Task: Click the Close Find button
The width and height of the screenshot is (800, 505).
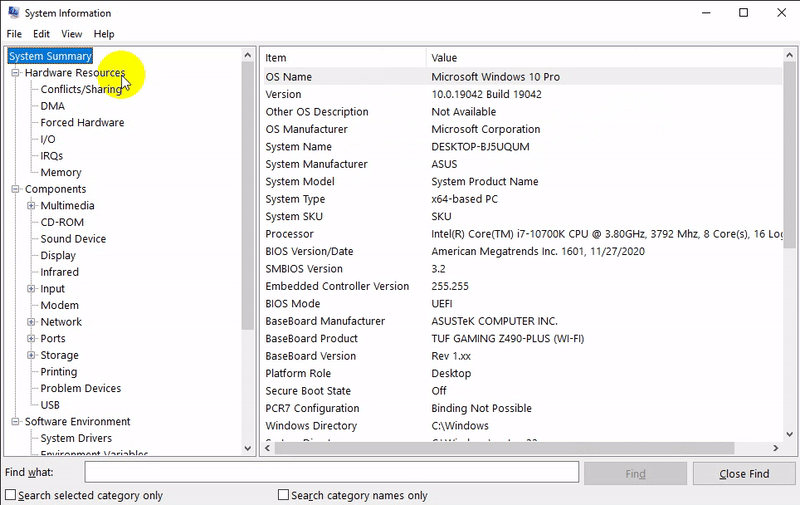Action: coord(744,473)
